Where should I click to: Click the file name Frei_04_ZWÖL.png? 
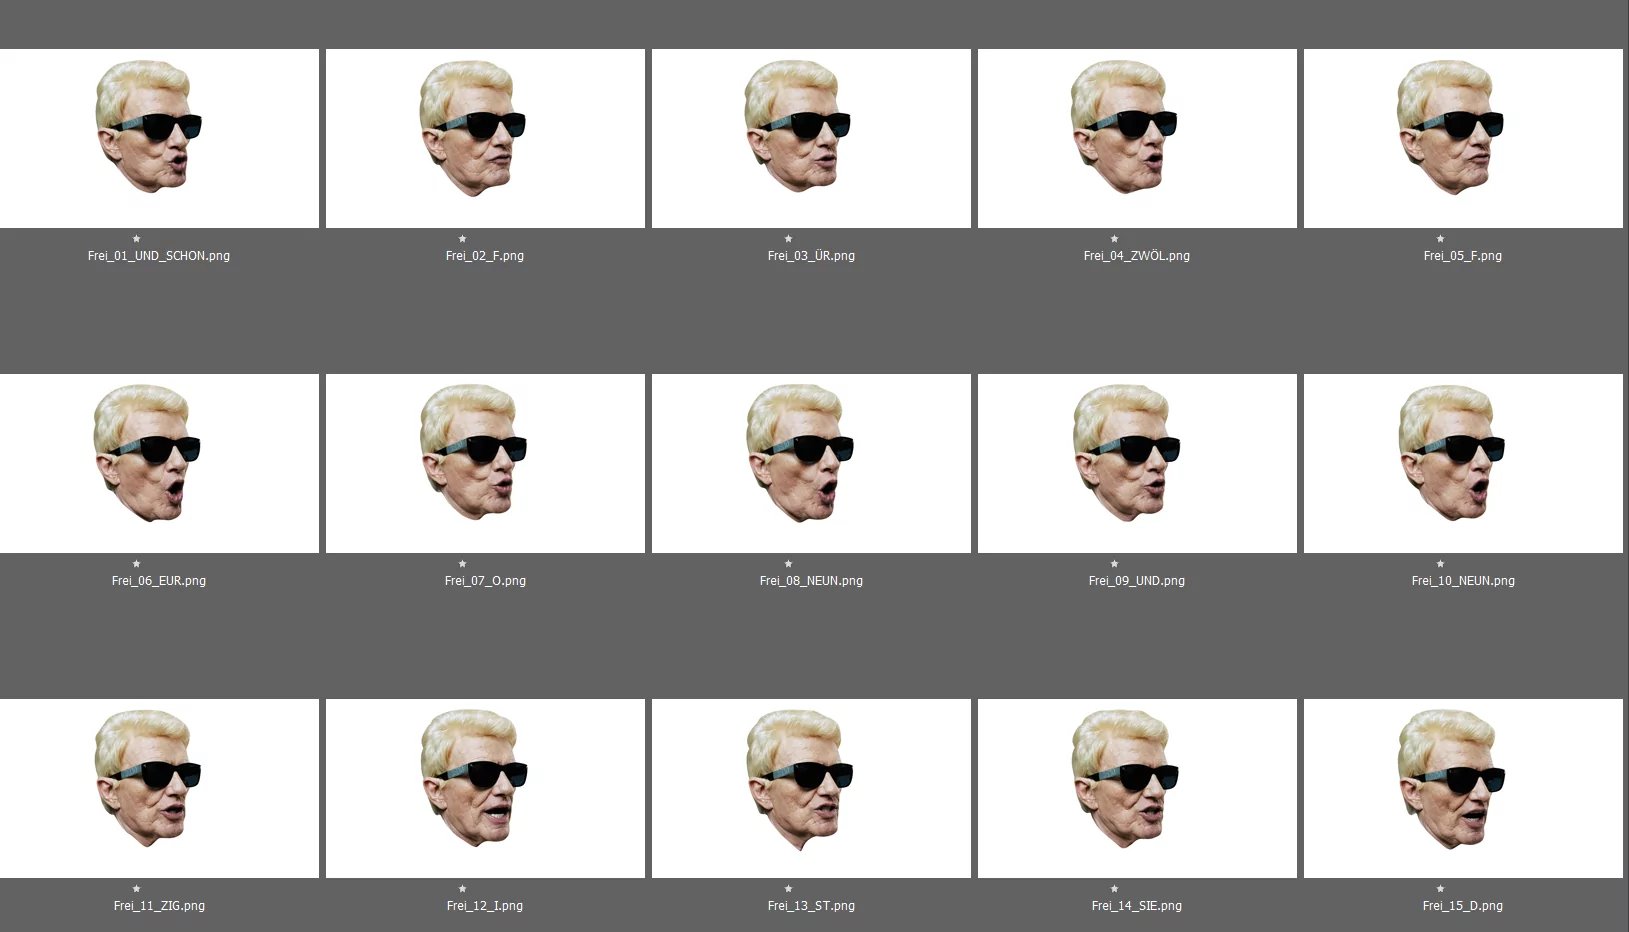1137,256
